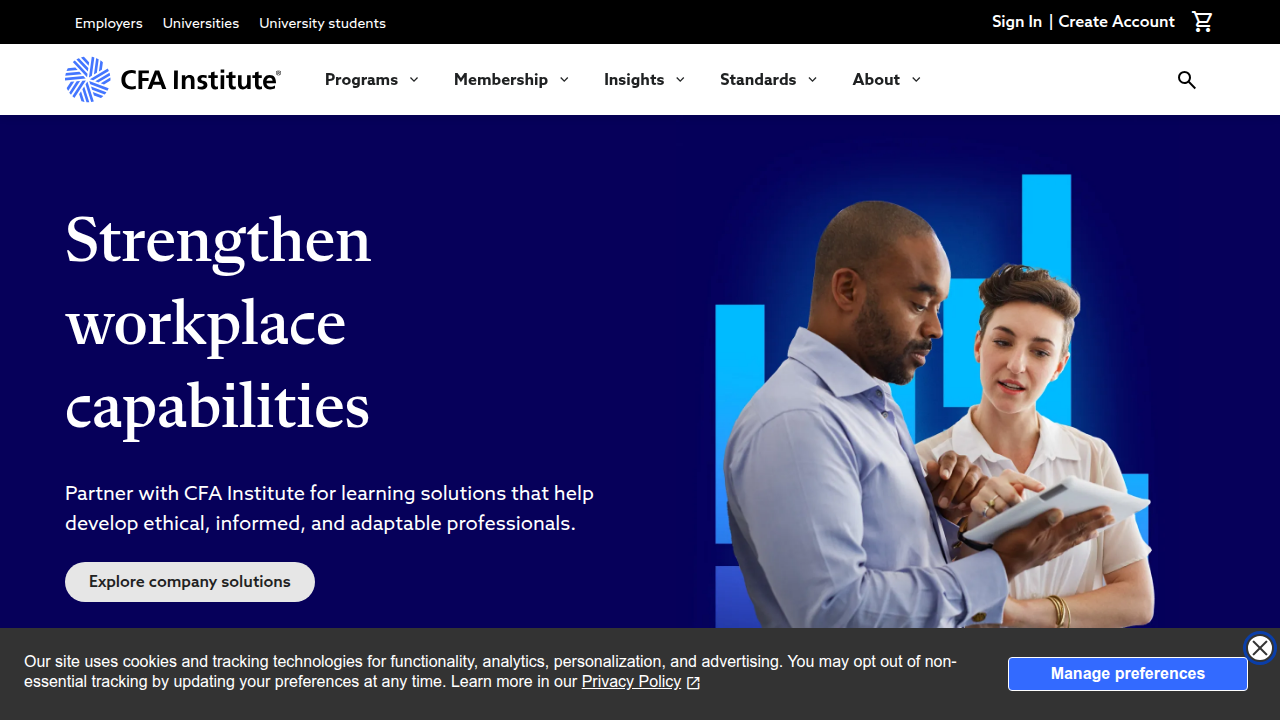Click the CFA Institute logo
The image size is (1280, 720).
[x=173, y=79]
